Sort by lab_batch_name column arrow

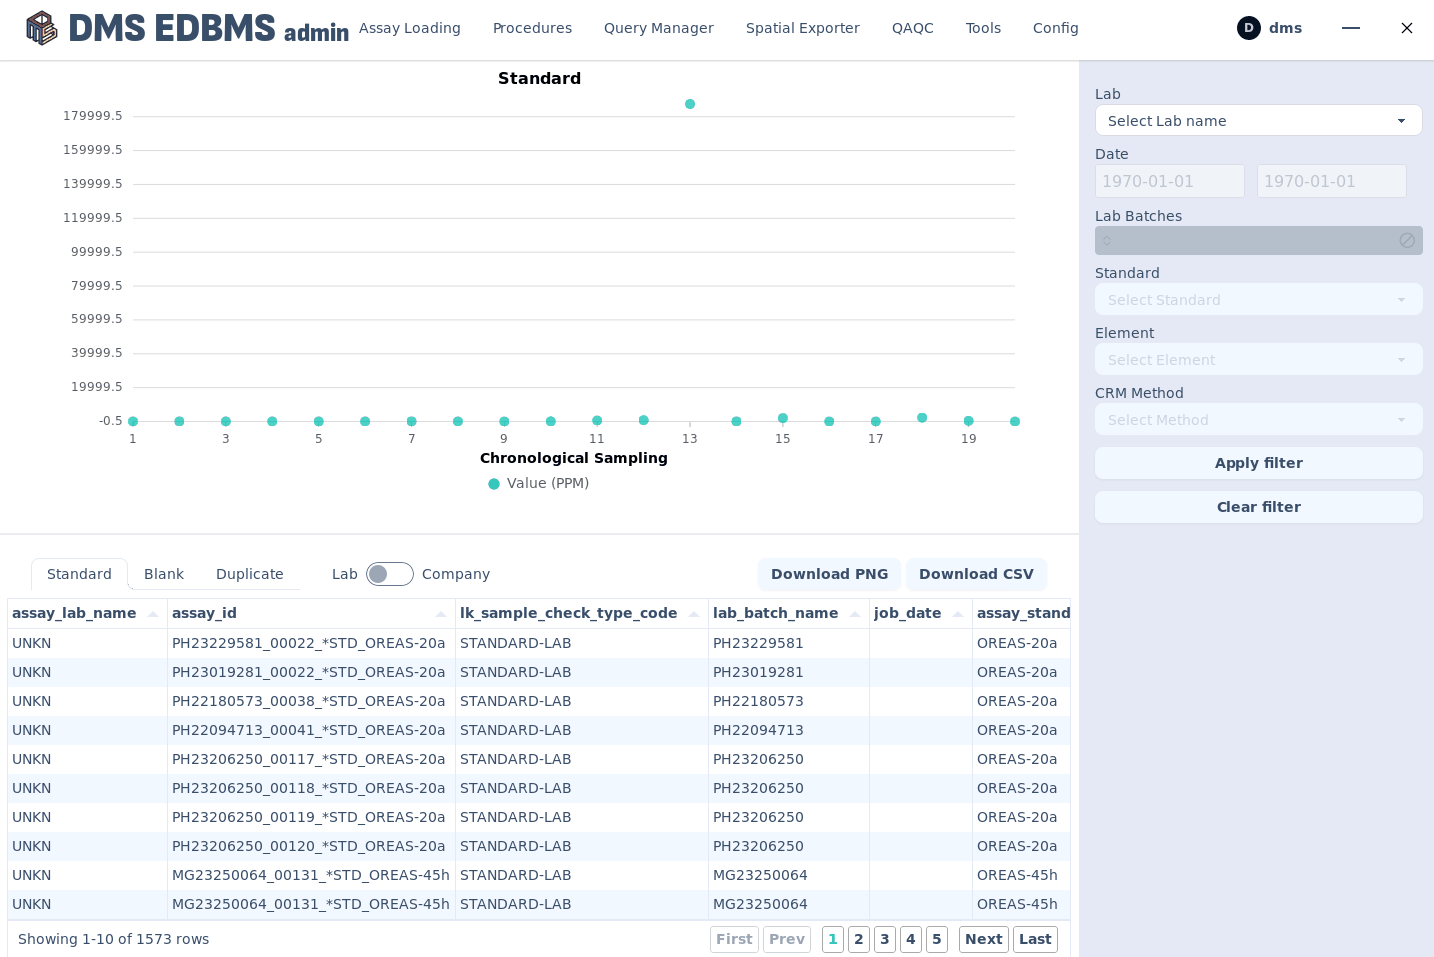click(x=855, y=614)
